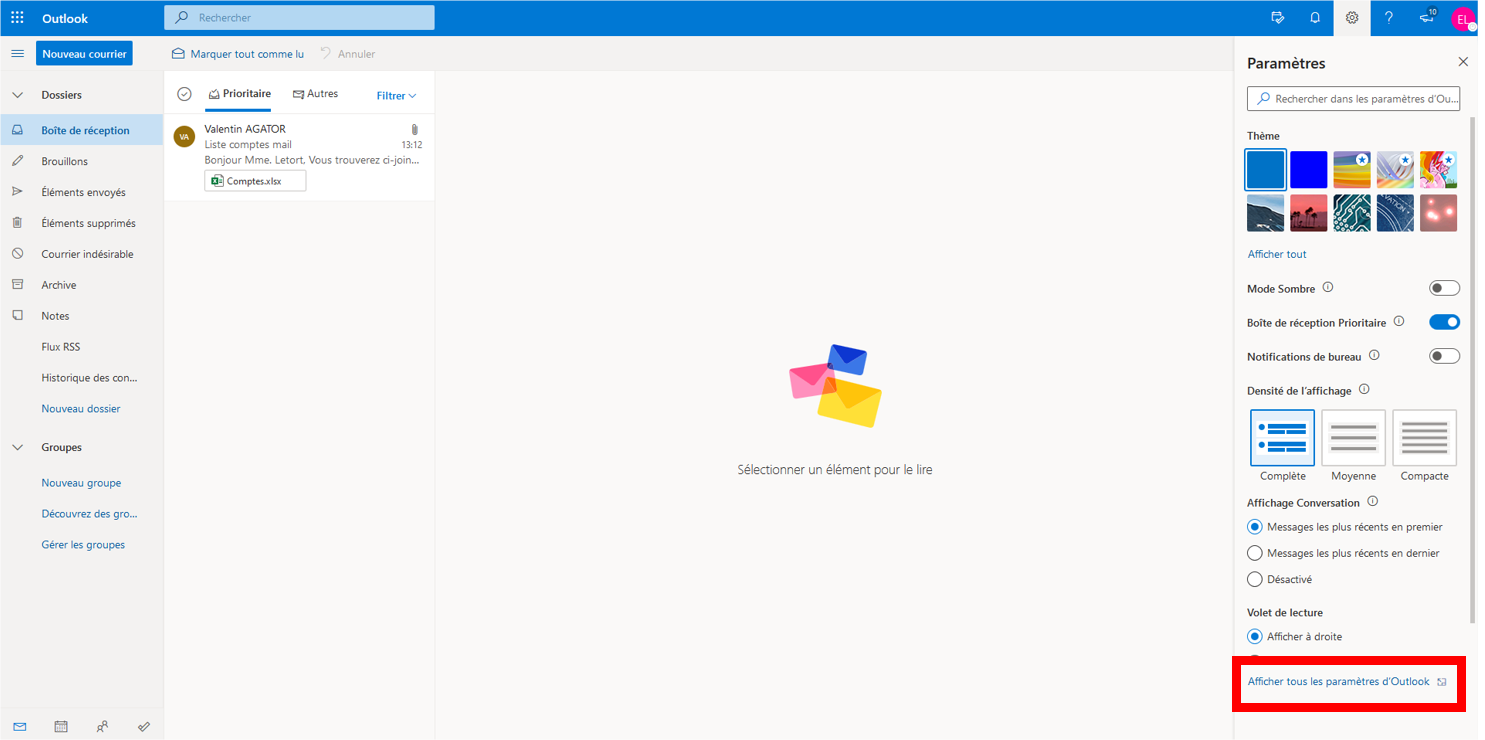Open the Boîte de réception folder
The width and height of the screenshot is (1485, 740).
[x=82, y=130]
